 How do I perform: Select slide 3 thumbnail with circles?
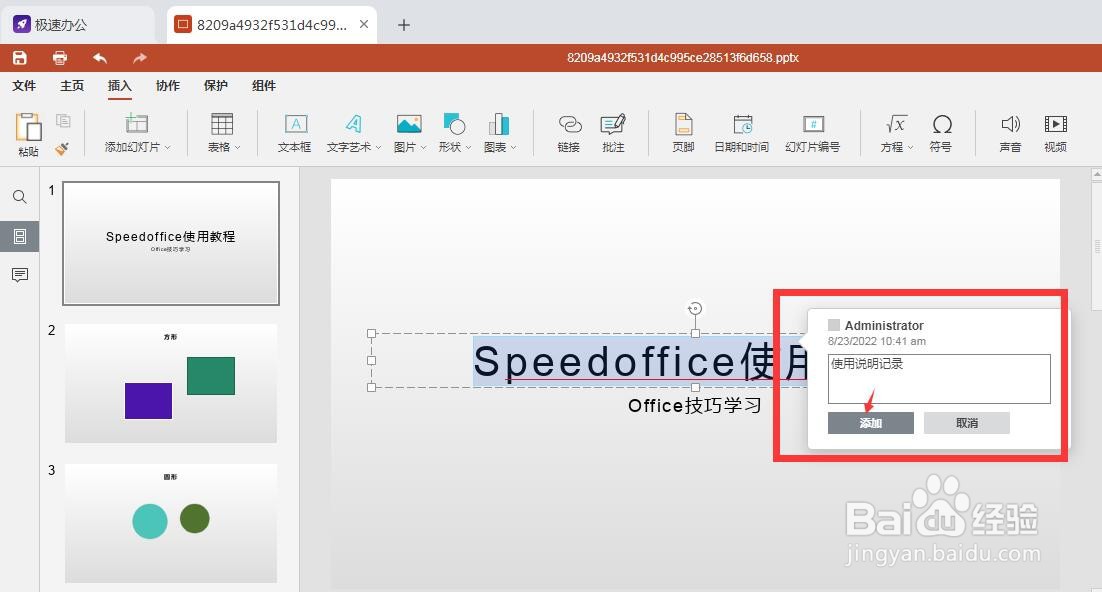tap(171, 523)
